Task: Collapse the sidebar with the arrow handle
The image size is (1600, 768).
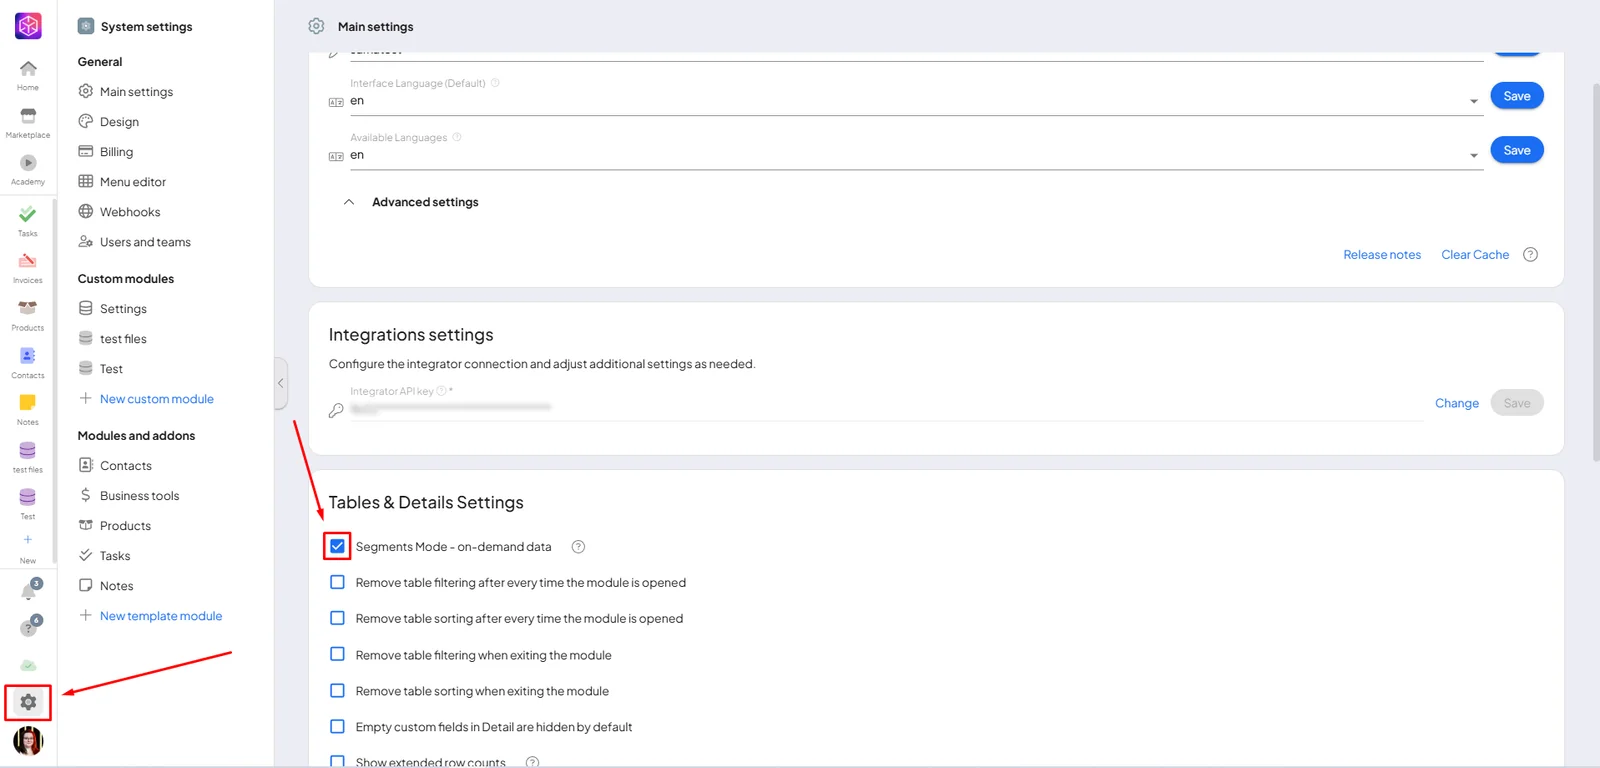Action: pyautogui.click(x=281, y=383)
